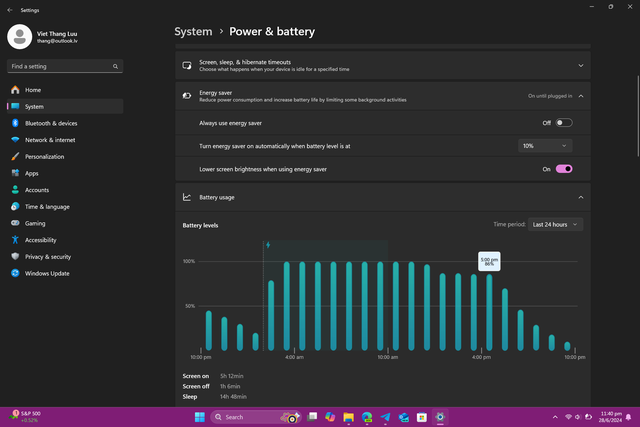Image resolution: width=640 pixels, height=427 pixels.
Task: Collapse the Battery usage section
Action: 581,198
